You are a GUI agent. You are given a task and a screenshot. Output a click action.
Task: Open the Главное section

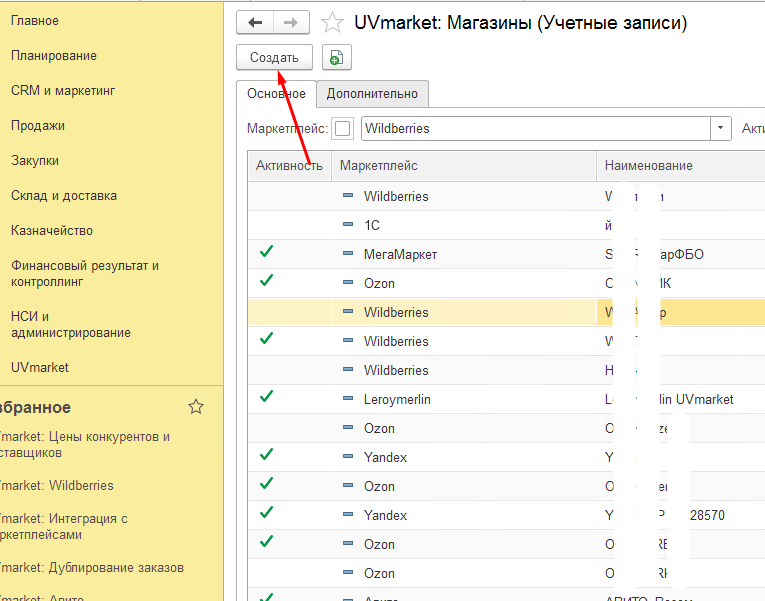pos(35,21)
